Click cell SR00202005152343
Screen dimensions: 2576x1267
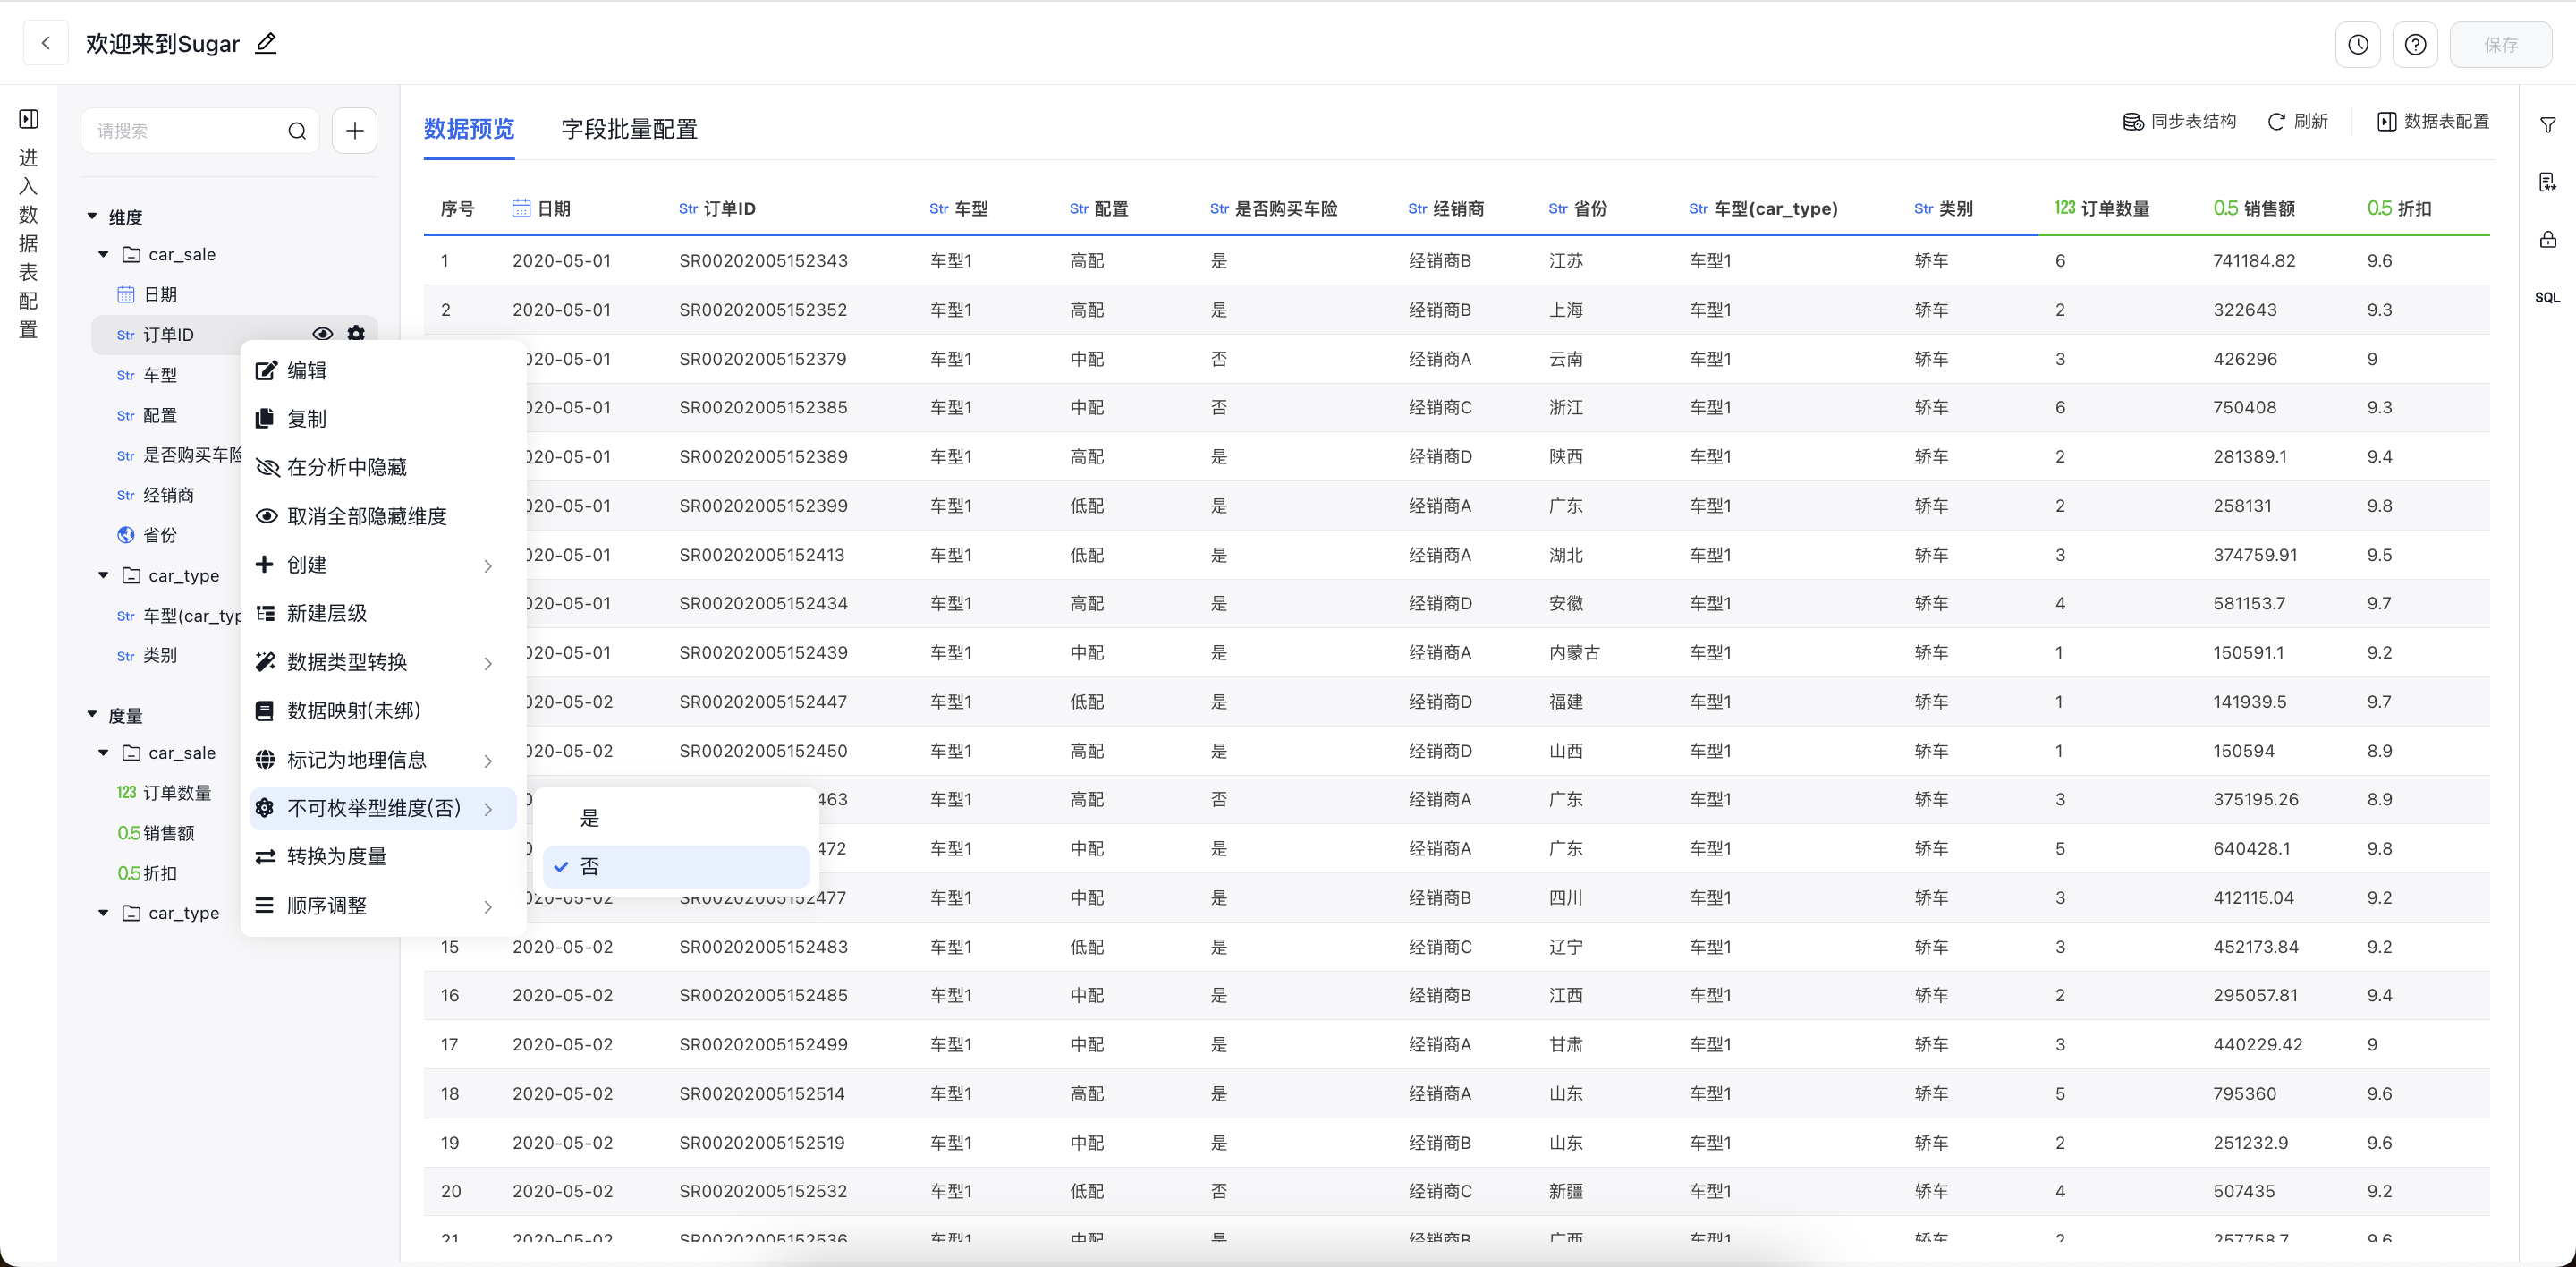763,261
